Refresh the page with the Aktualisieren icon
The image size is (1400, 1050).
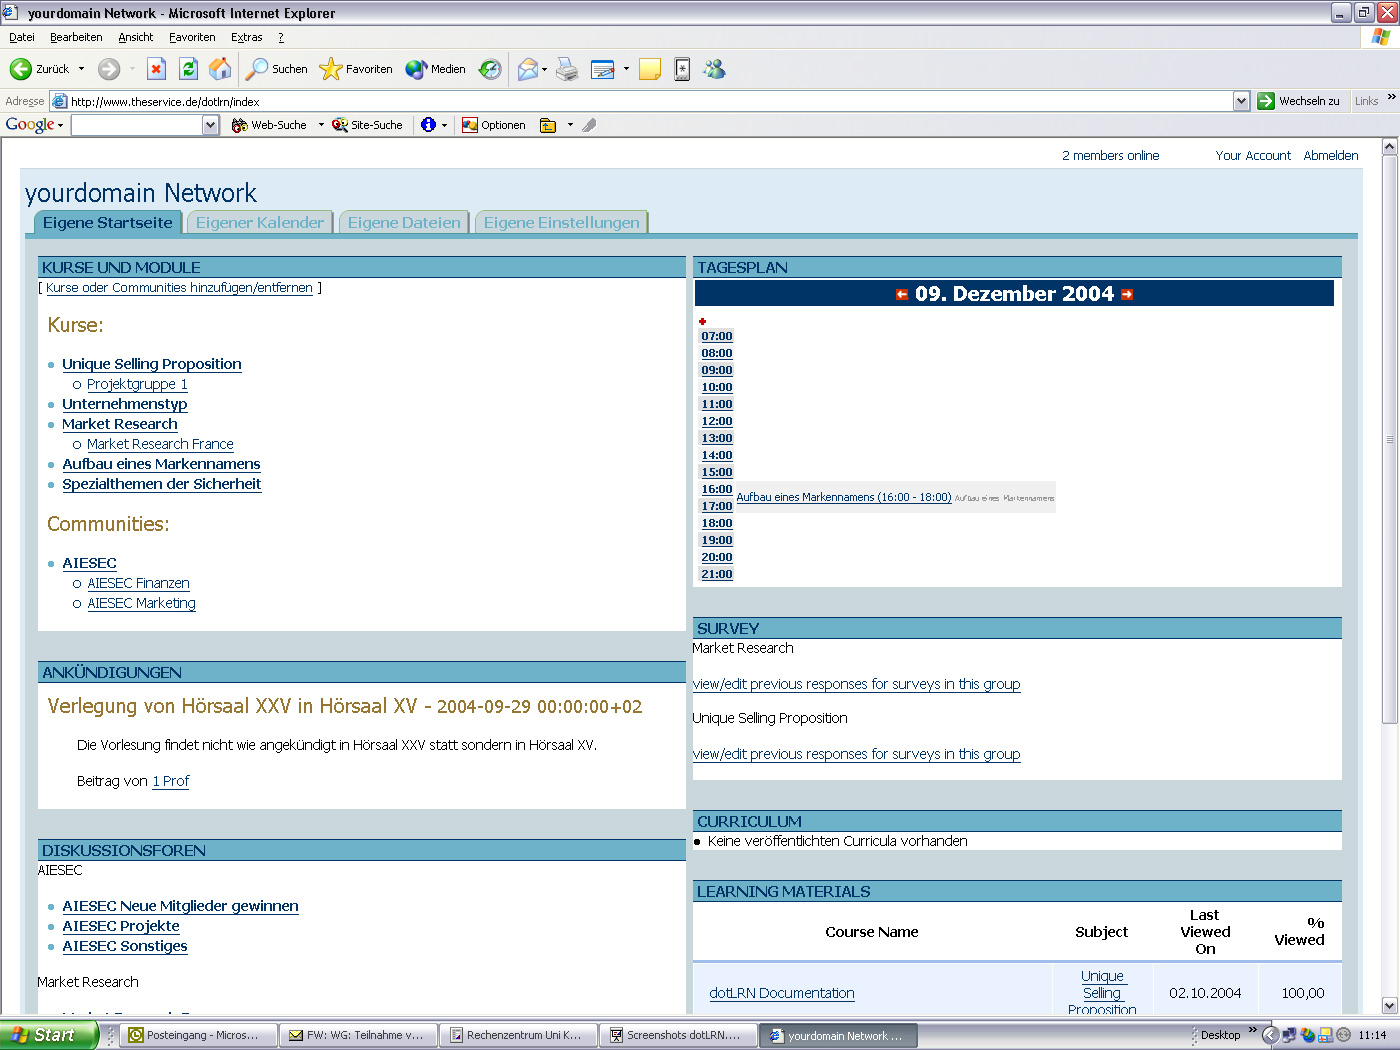(186, 68)
